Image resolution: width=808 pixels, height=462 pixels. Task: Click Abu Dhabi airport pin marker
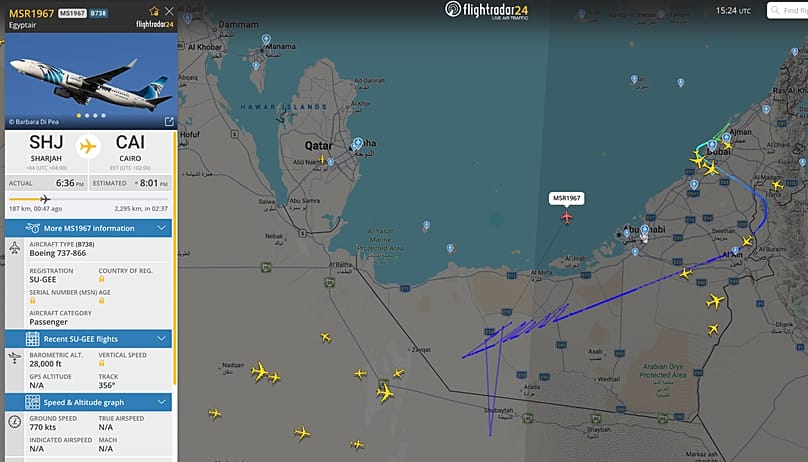point(645,230)
